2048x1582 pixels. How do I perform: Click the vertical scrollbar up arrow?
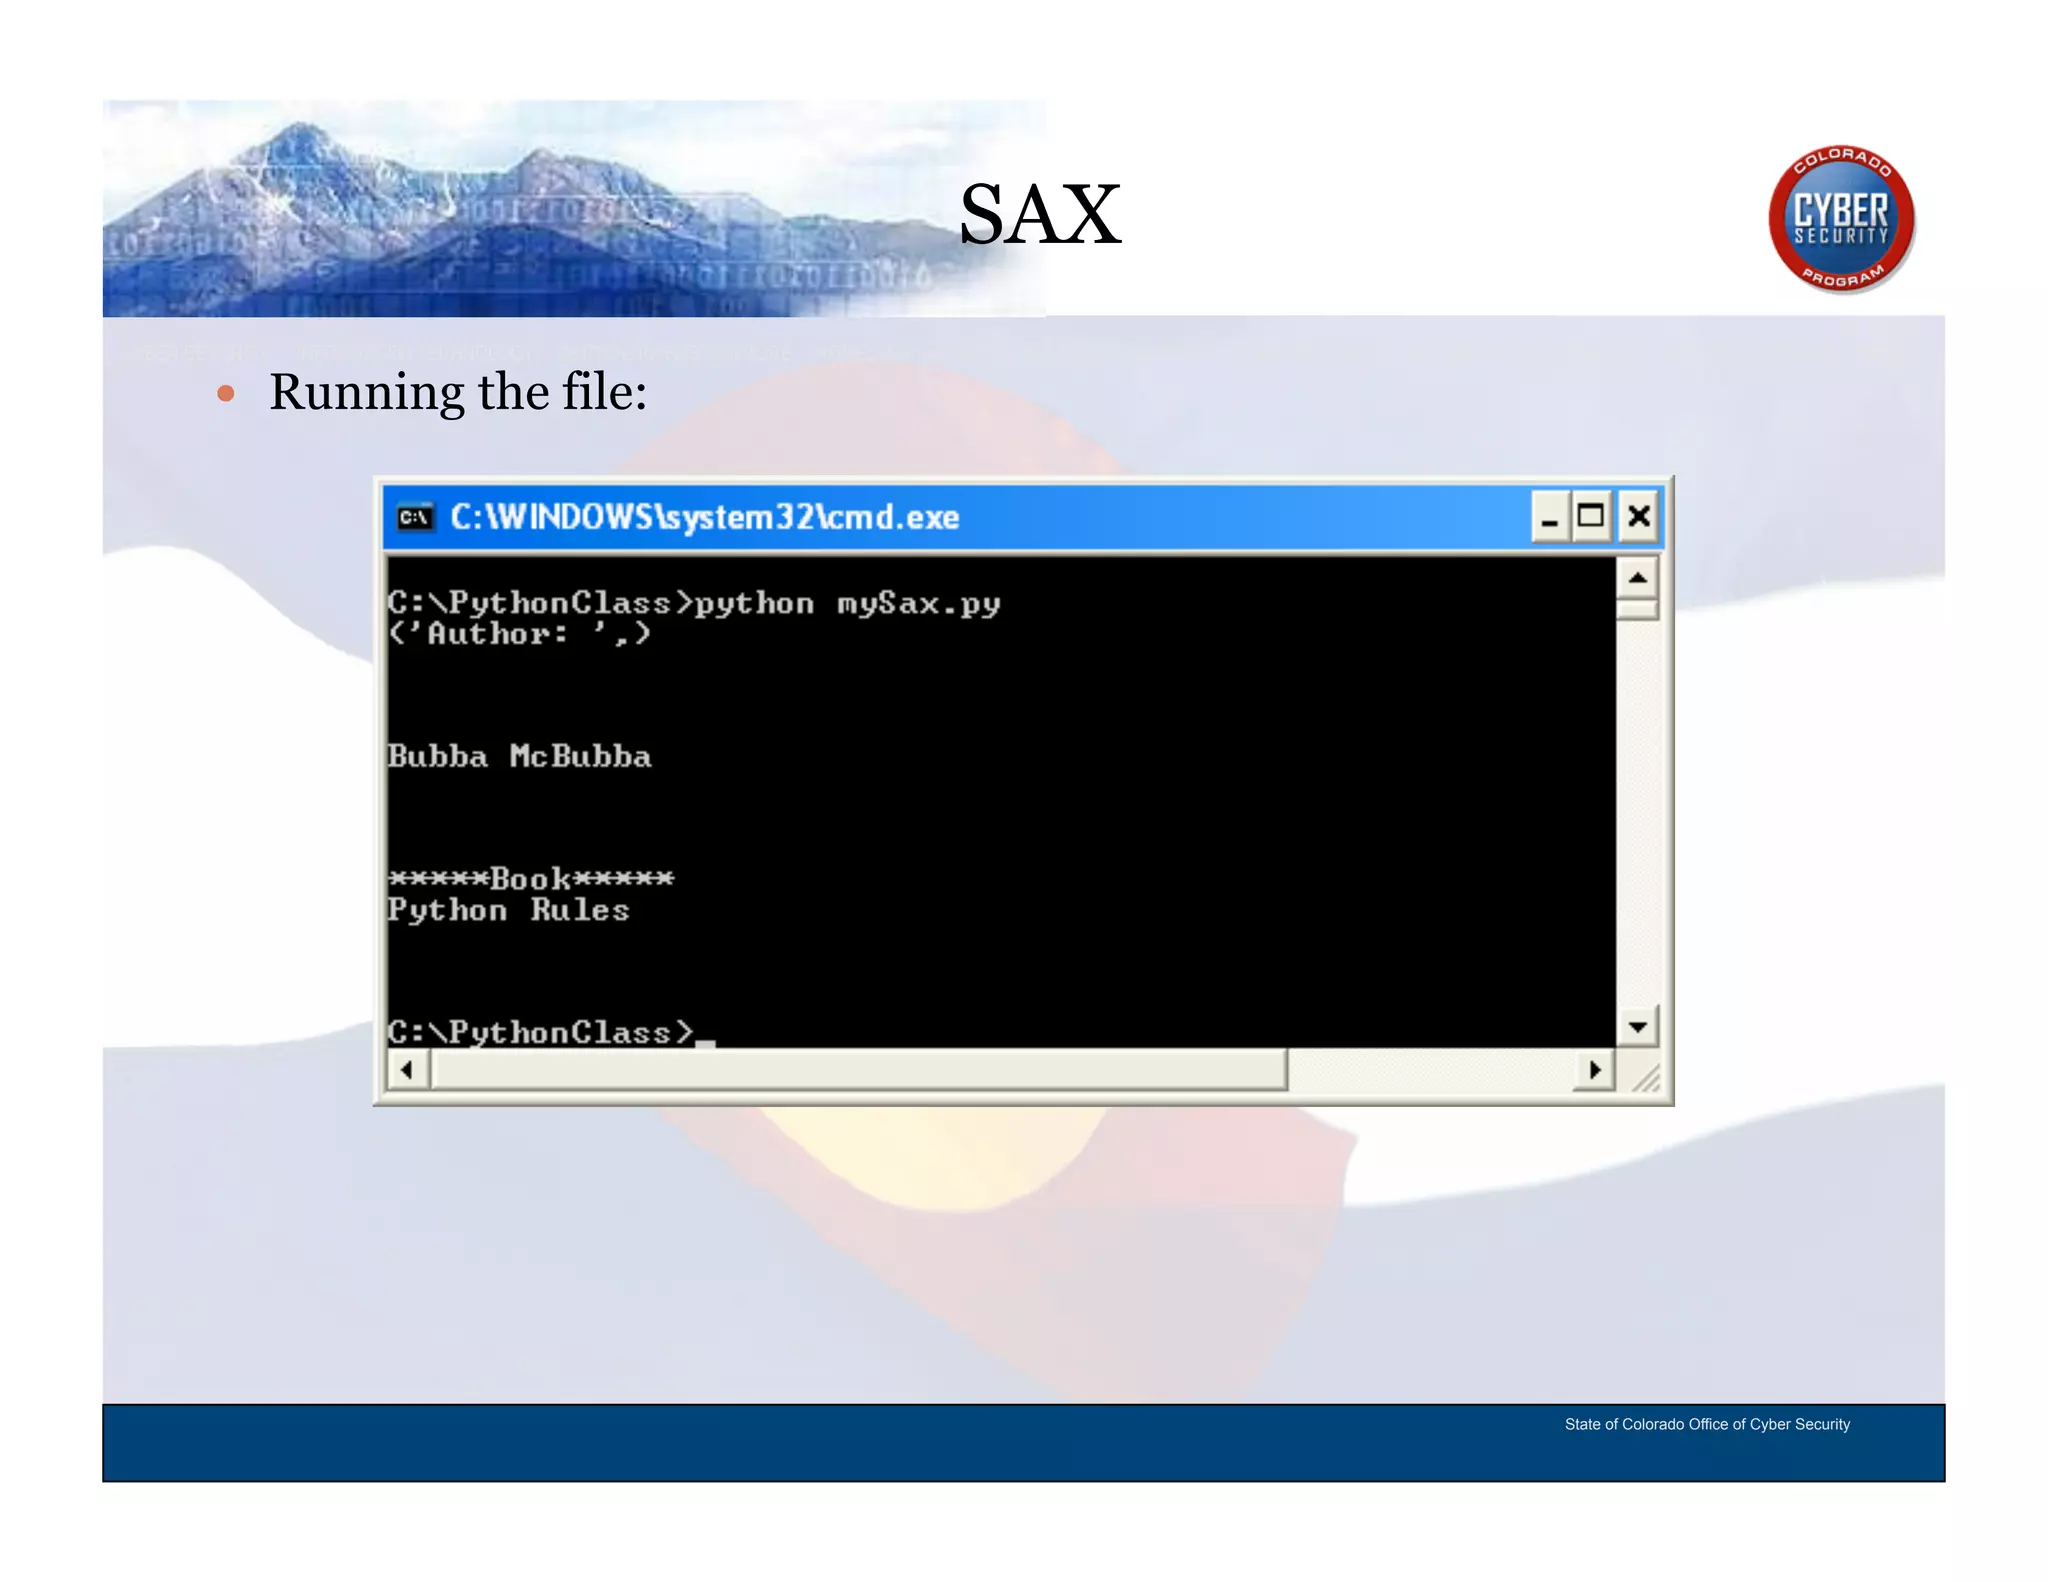click(1638, 578)
